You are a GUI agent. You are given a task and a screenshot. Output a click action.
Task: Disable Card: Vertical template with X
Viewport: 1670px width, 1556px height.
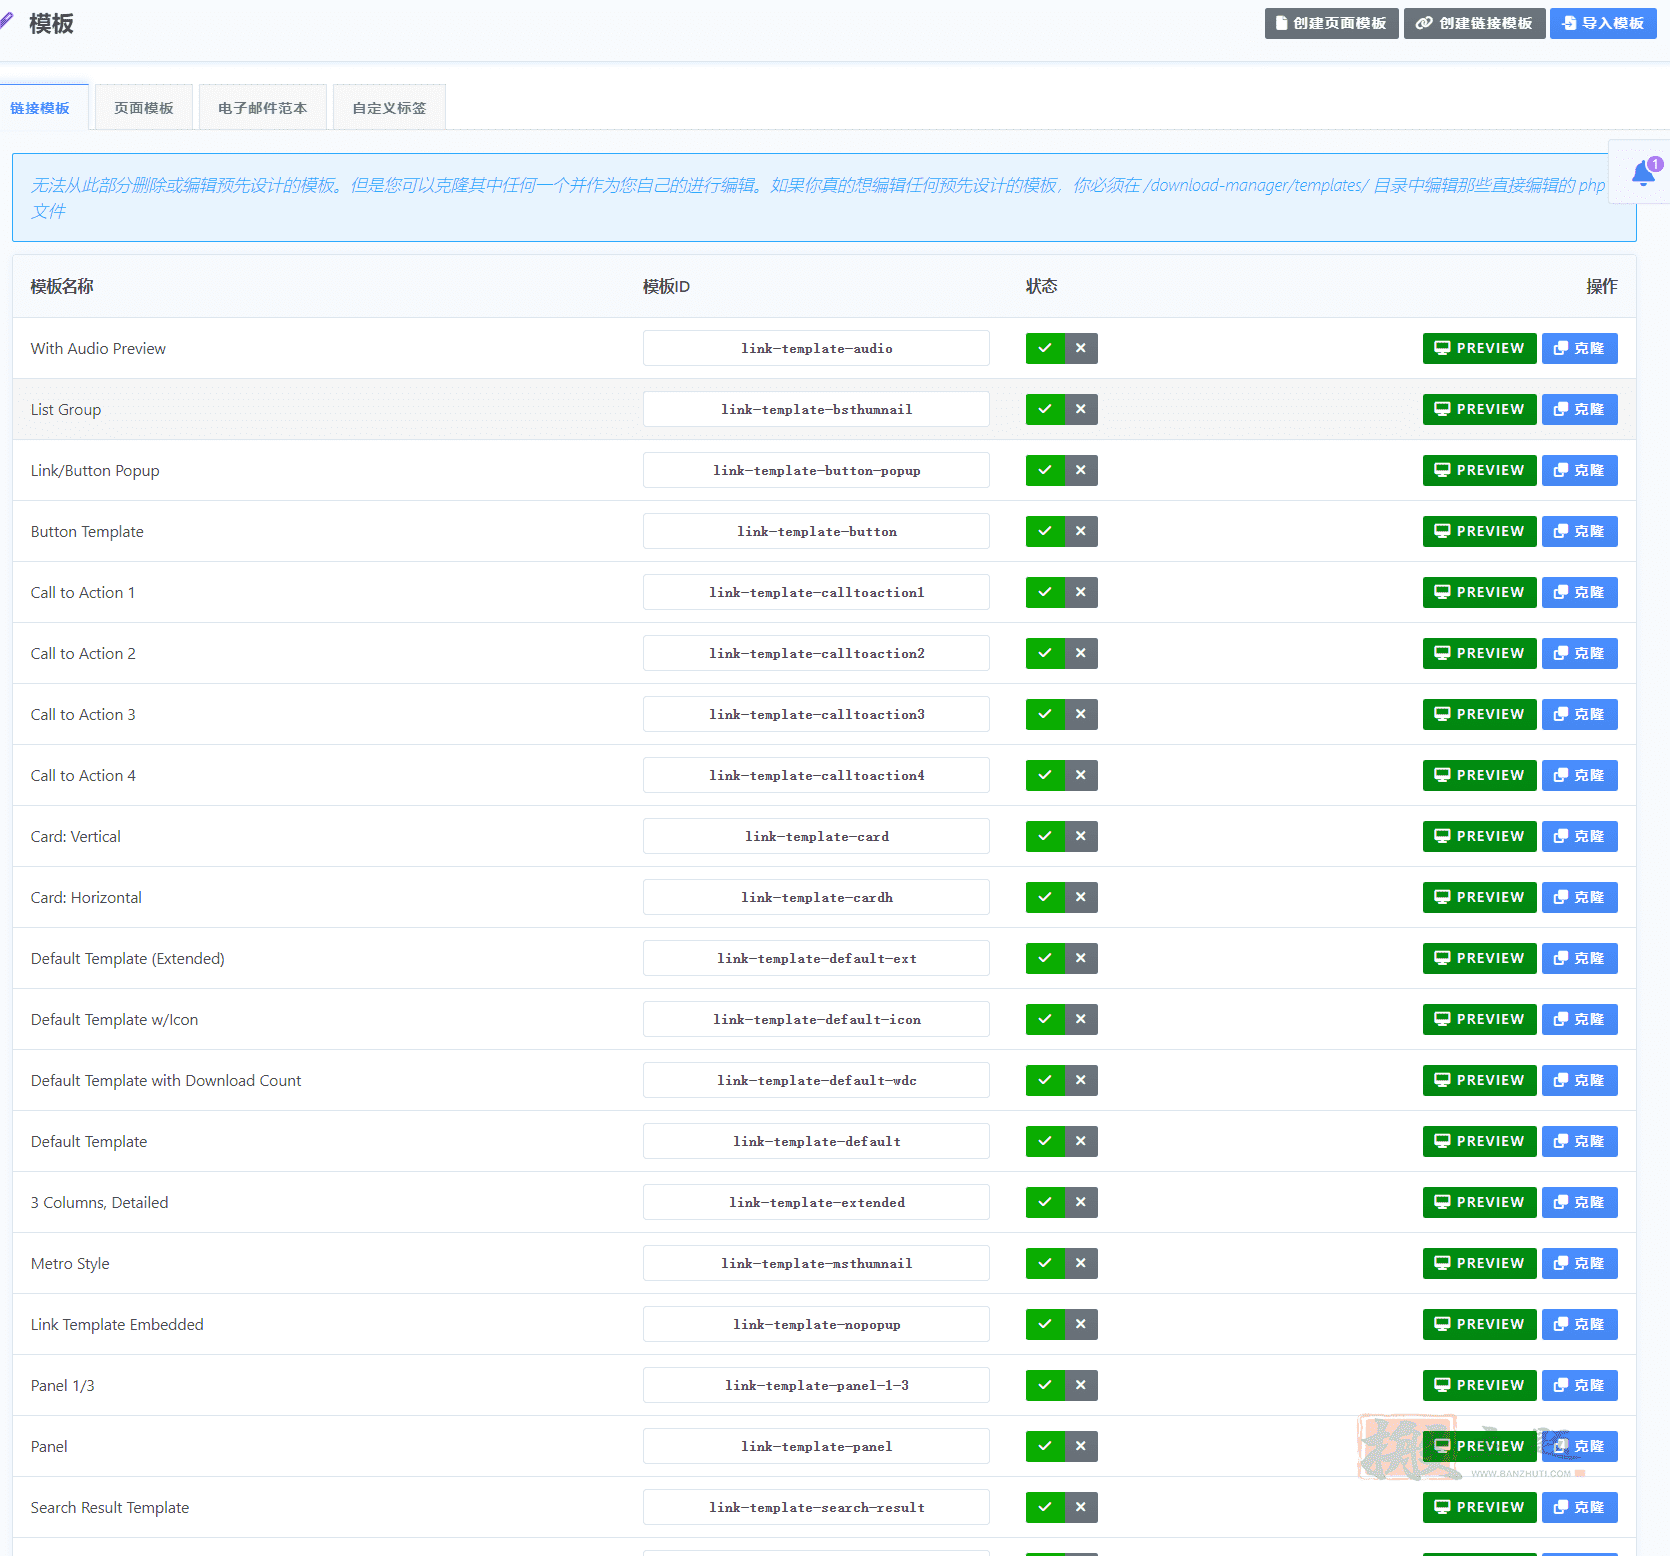[x=1081, y=836]
